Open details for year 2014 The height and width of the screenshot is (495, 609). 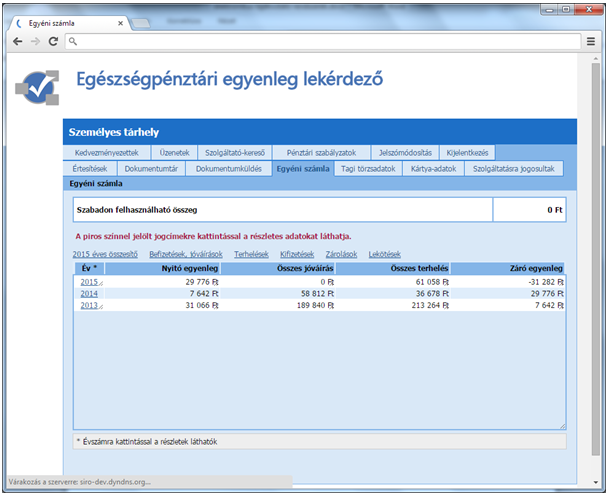click(x=89, y=294)
